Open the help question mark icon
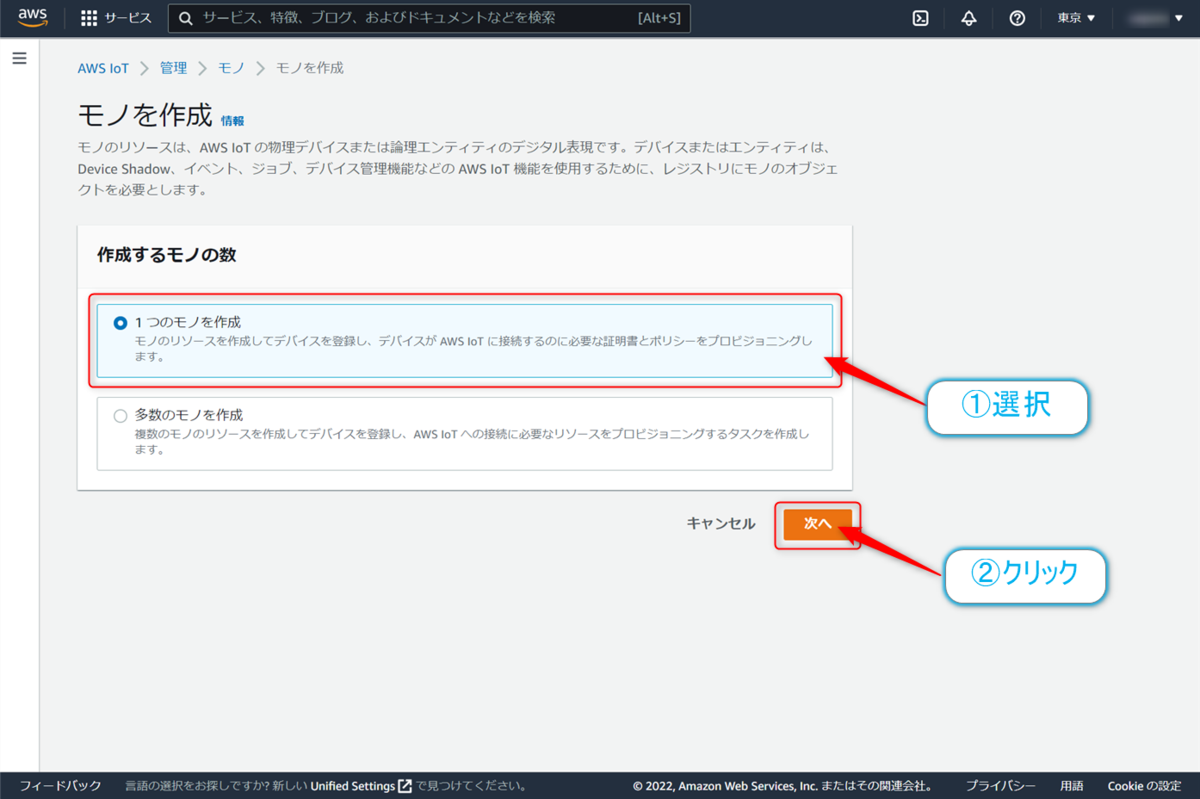Screen dimensions: 1200x799 click(1017, 18)
